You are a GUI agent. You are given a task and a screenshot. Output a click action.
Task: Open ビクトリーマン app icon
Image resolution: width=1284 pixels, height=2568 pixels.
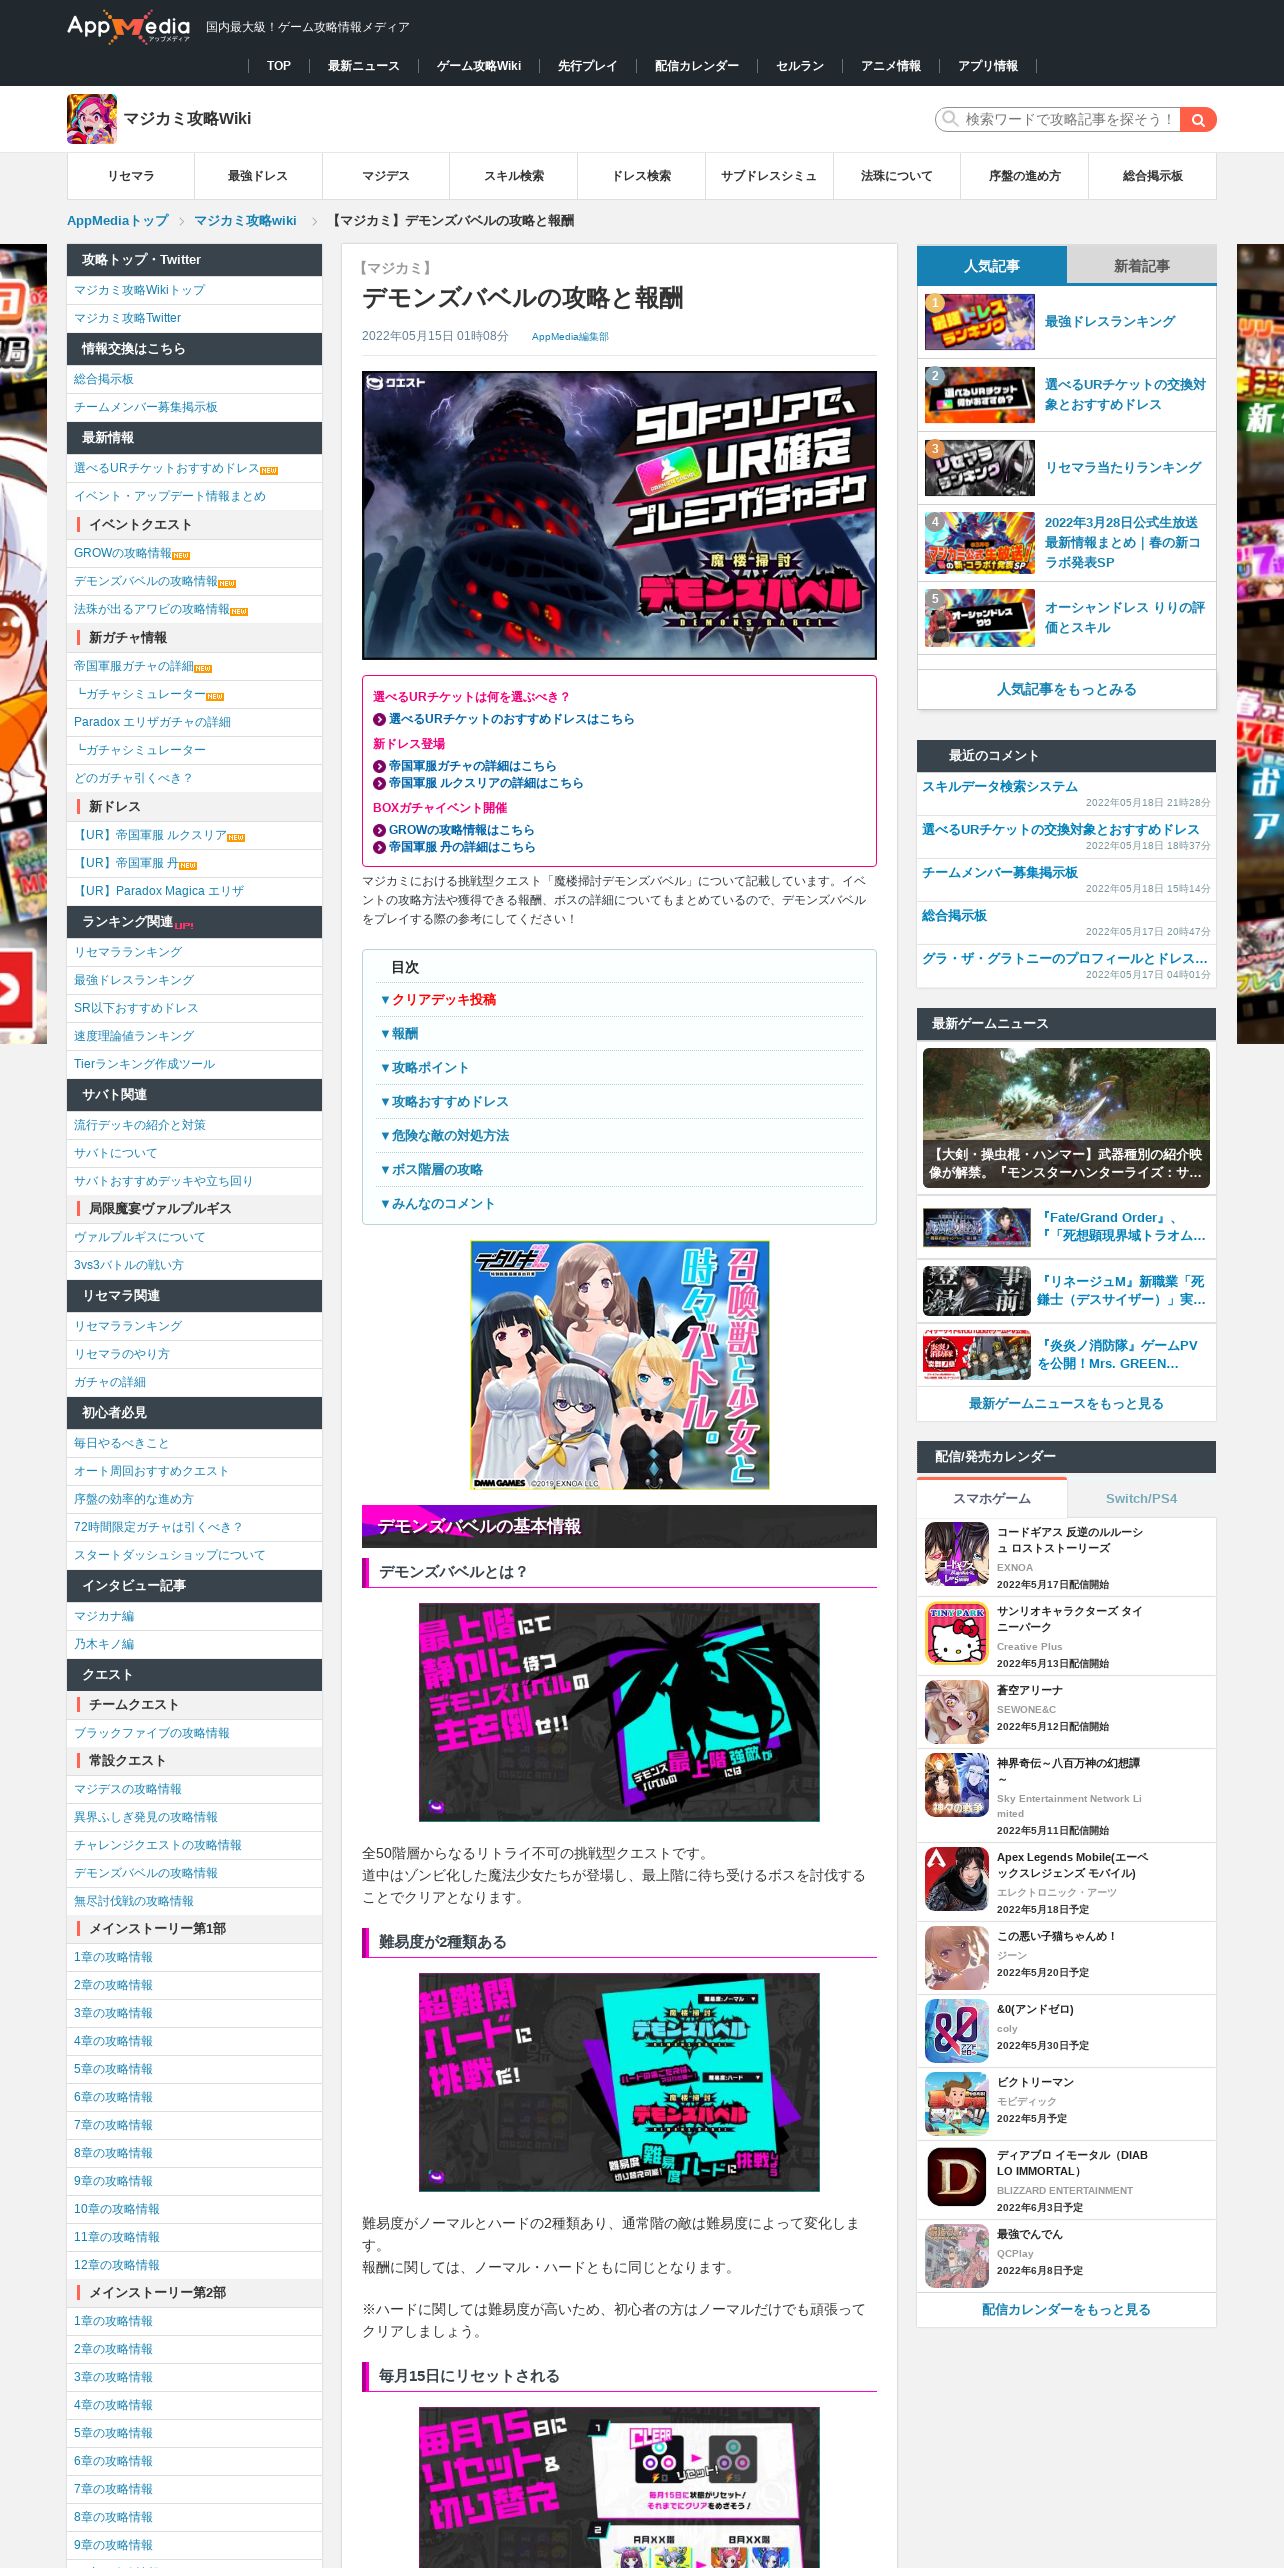click(x=957, y=2104)
